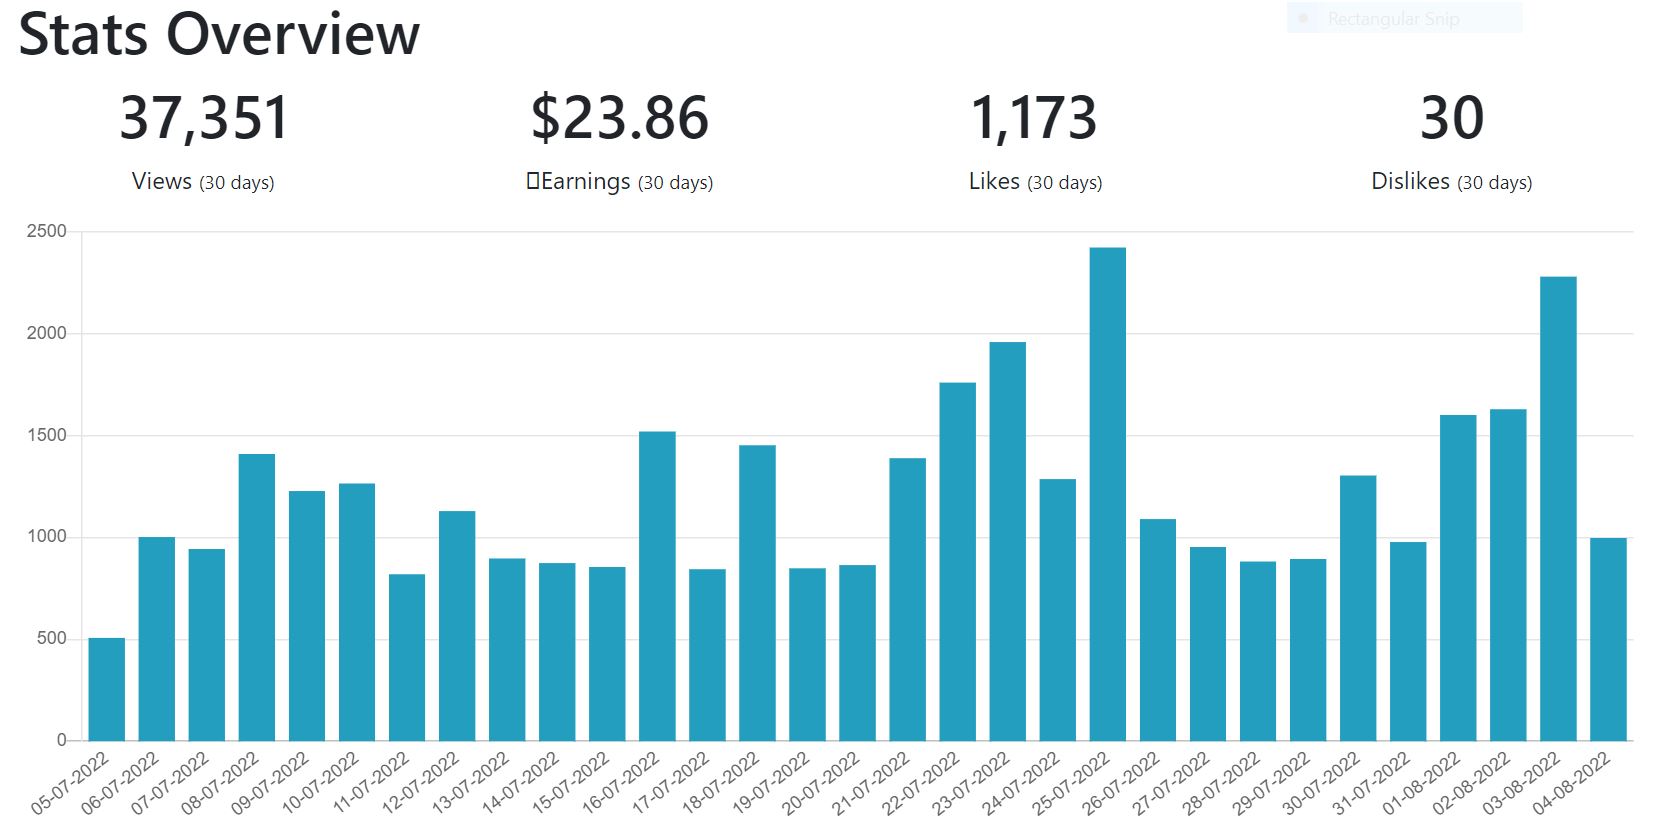
Task: Click the 04-08-2022 last bar
Action: tap(1608, 640)
